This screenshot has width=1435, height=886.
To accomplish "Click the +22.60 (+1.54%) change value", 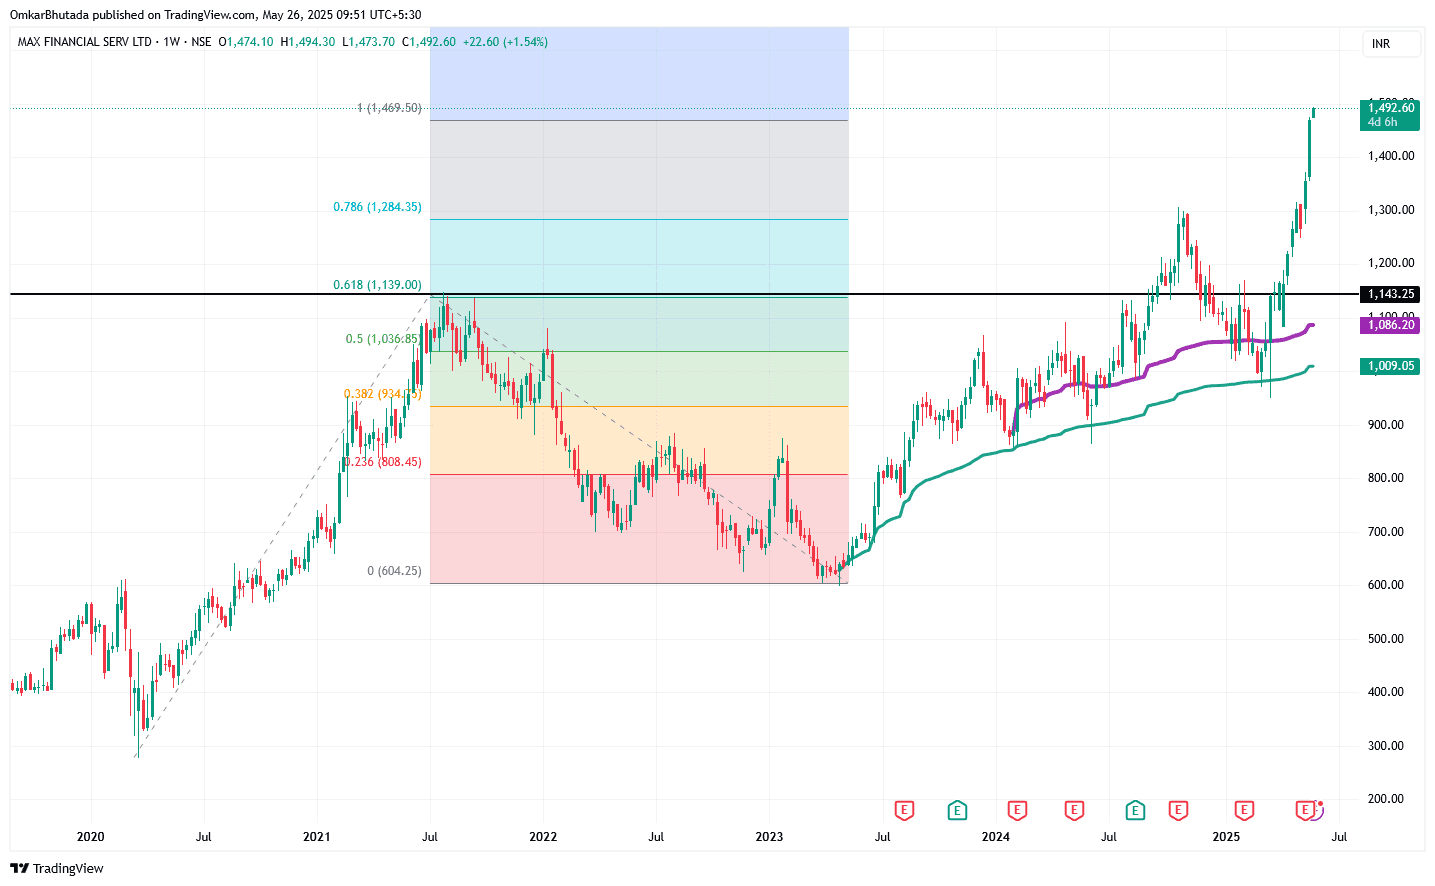I will [x=505, y=42].
